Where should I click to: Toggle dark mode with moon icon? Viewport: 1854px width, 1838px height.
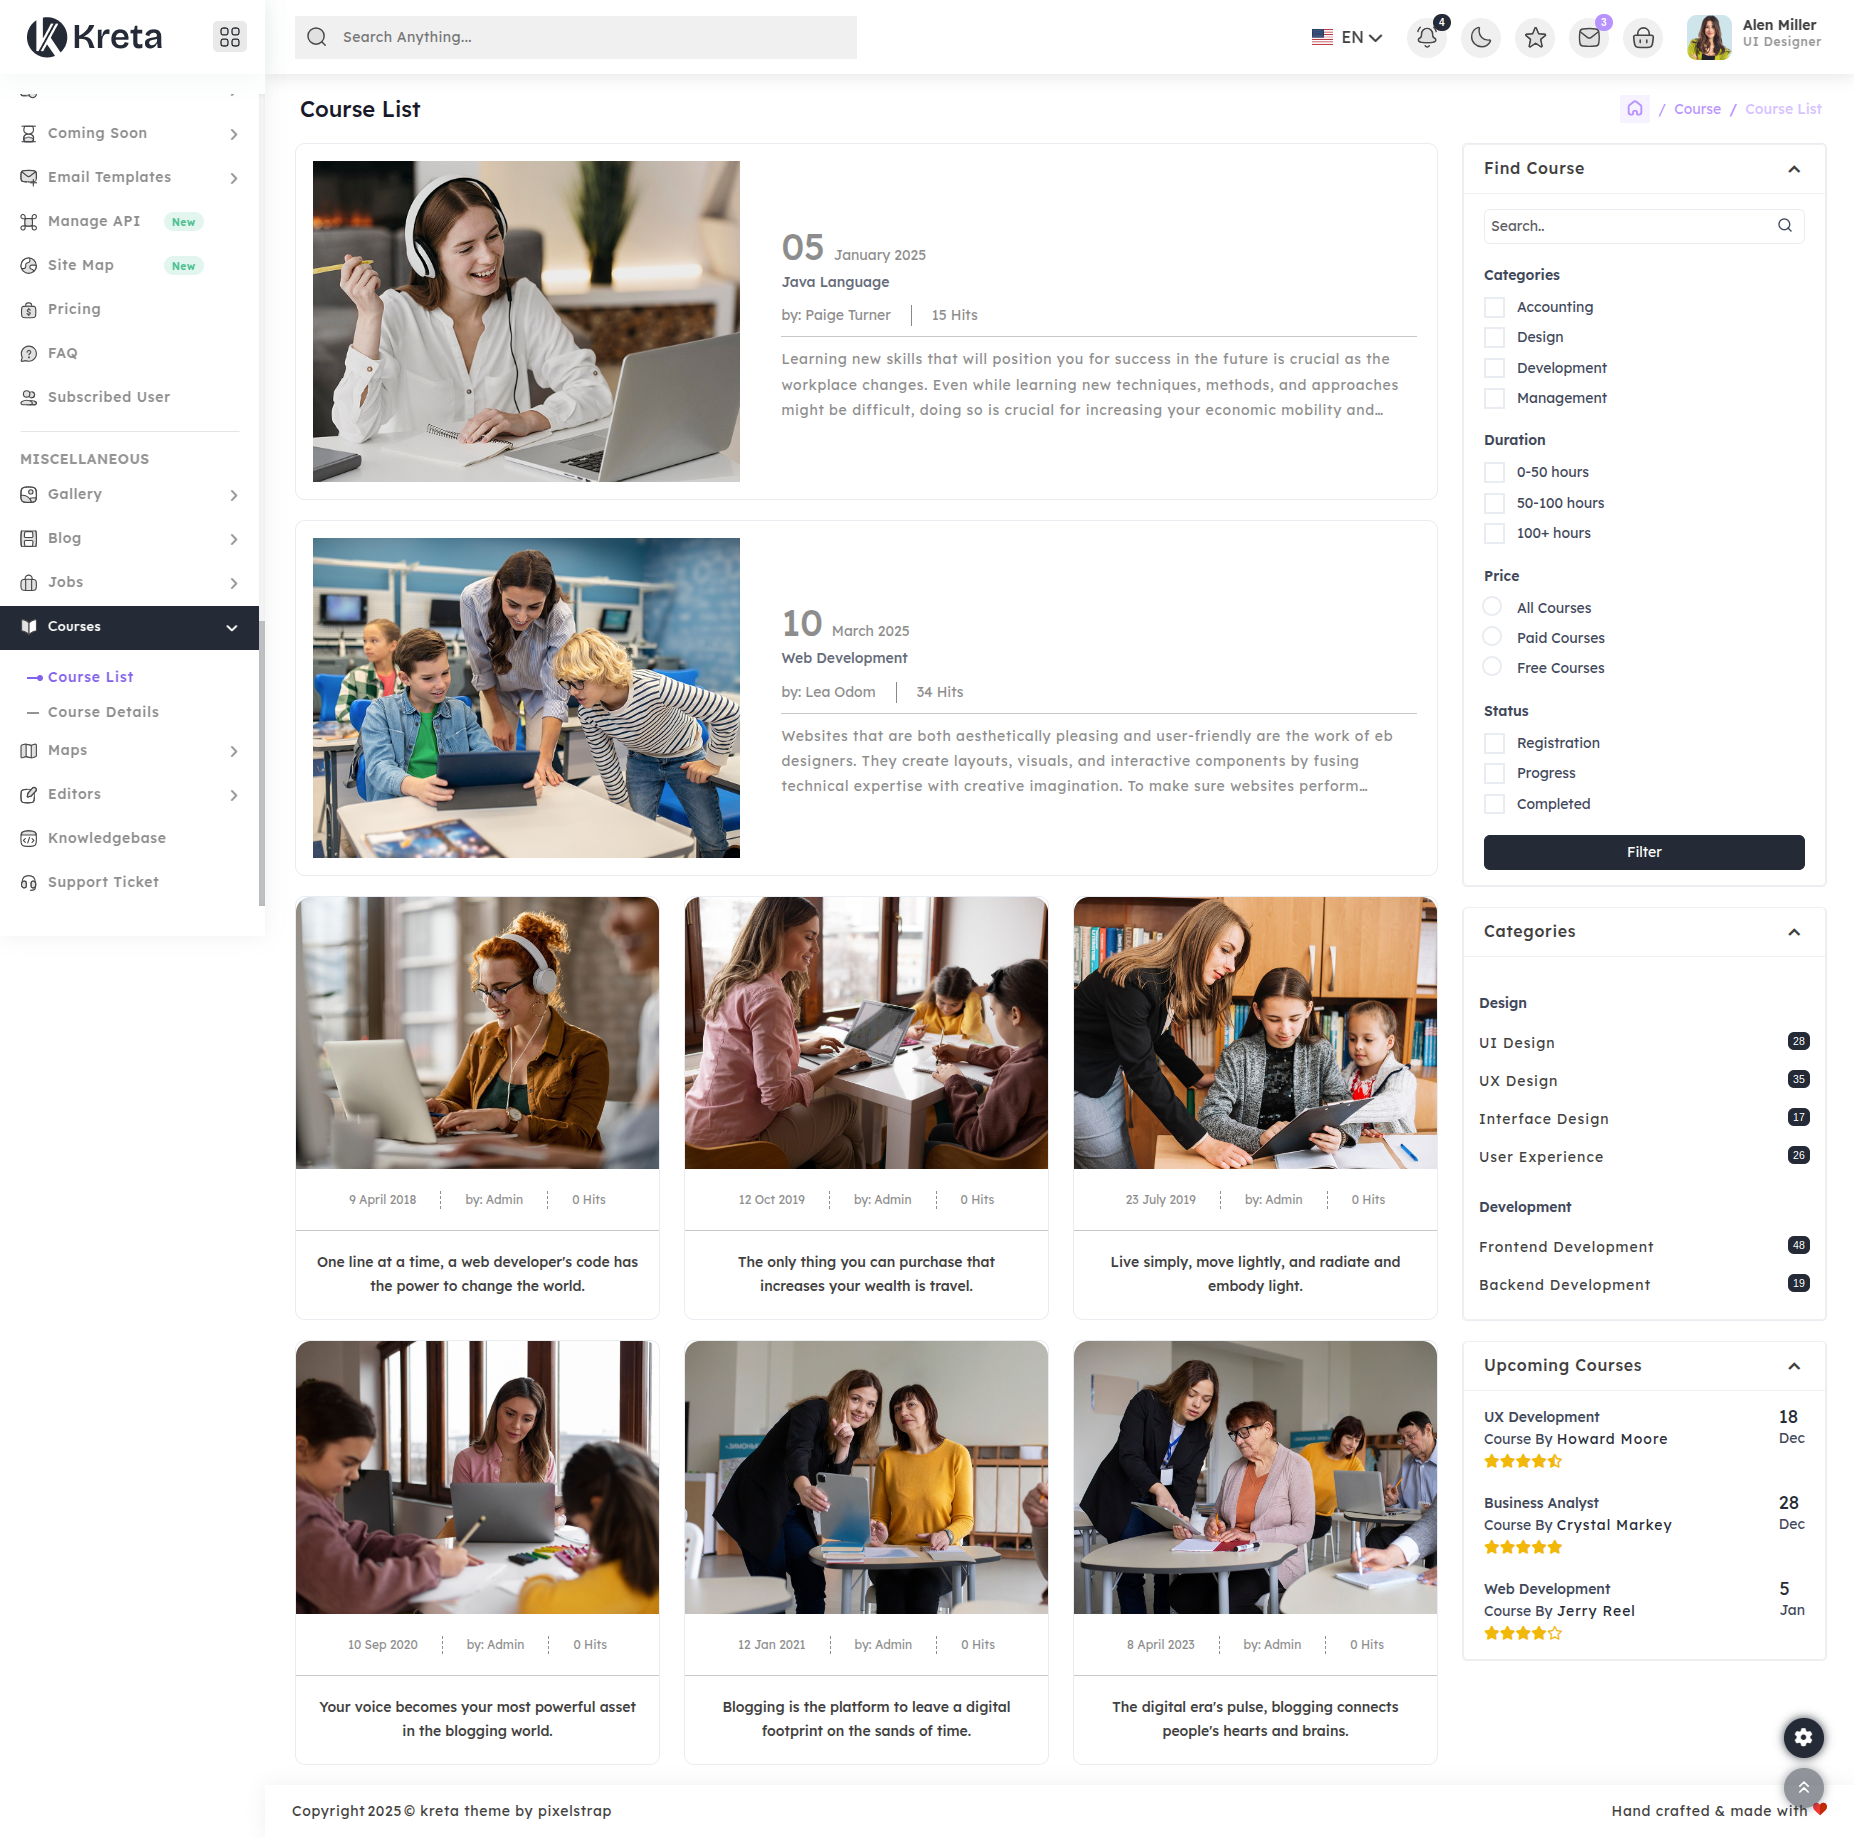1481,38
